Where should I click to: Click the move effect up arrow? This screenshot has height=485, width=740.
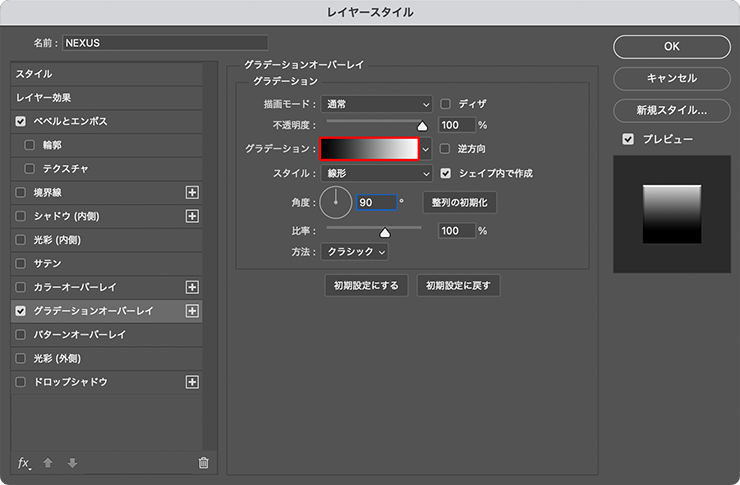(48, 462)
